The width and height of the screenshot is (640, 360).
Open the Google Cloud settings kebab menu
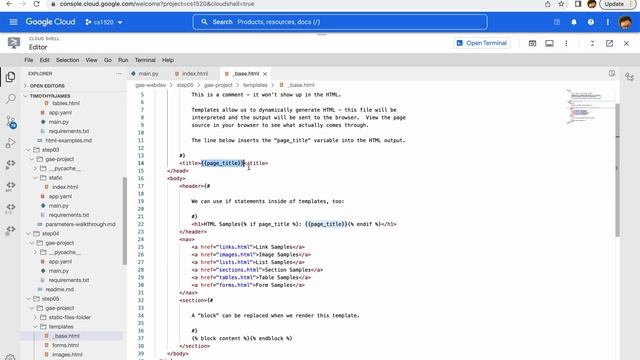coord(607,22)
